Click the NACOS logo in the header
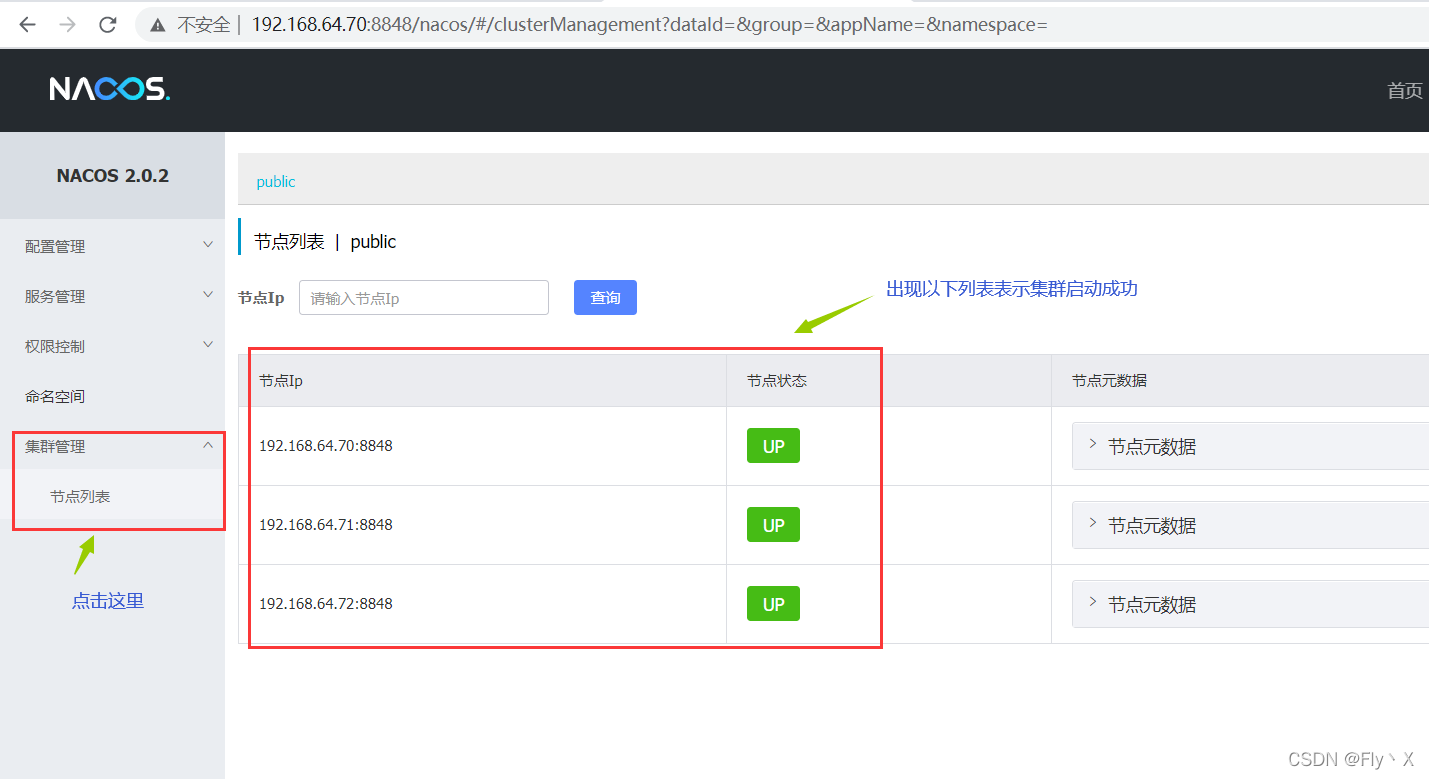Screen dimensions: 1429x779 110,89
